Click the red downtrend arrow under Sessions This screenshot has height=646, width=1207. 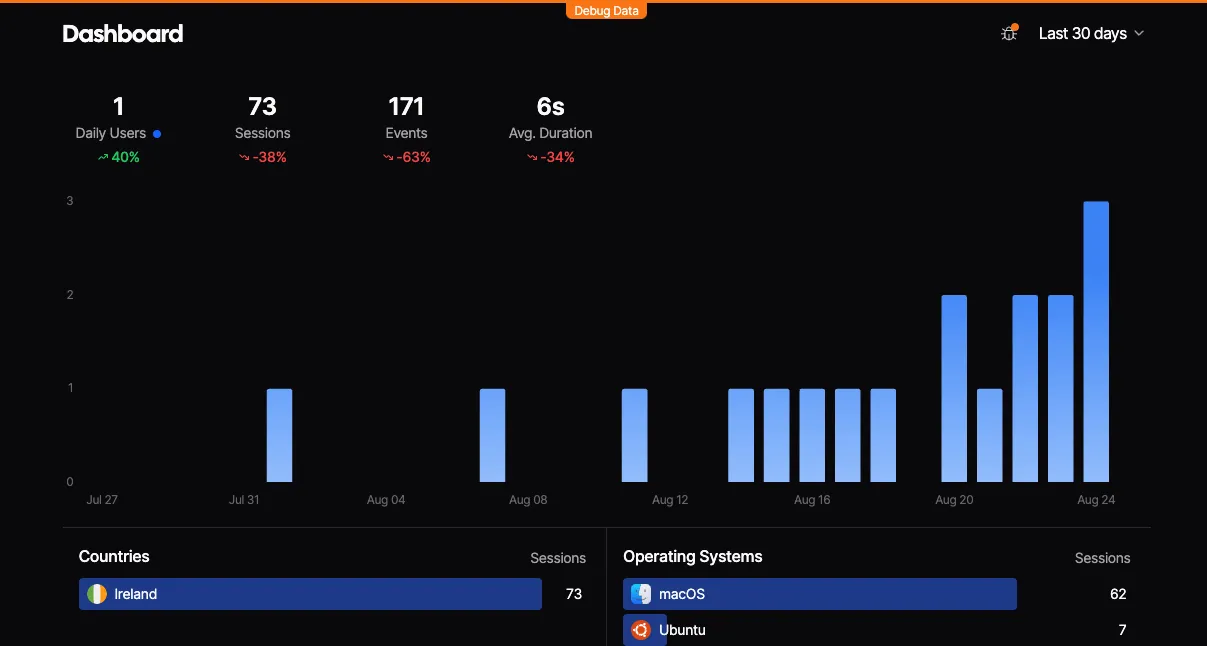244,157
